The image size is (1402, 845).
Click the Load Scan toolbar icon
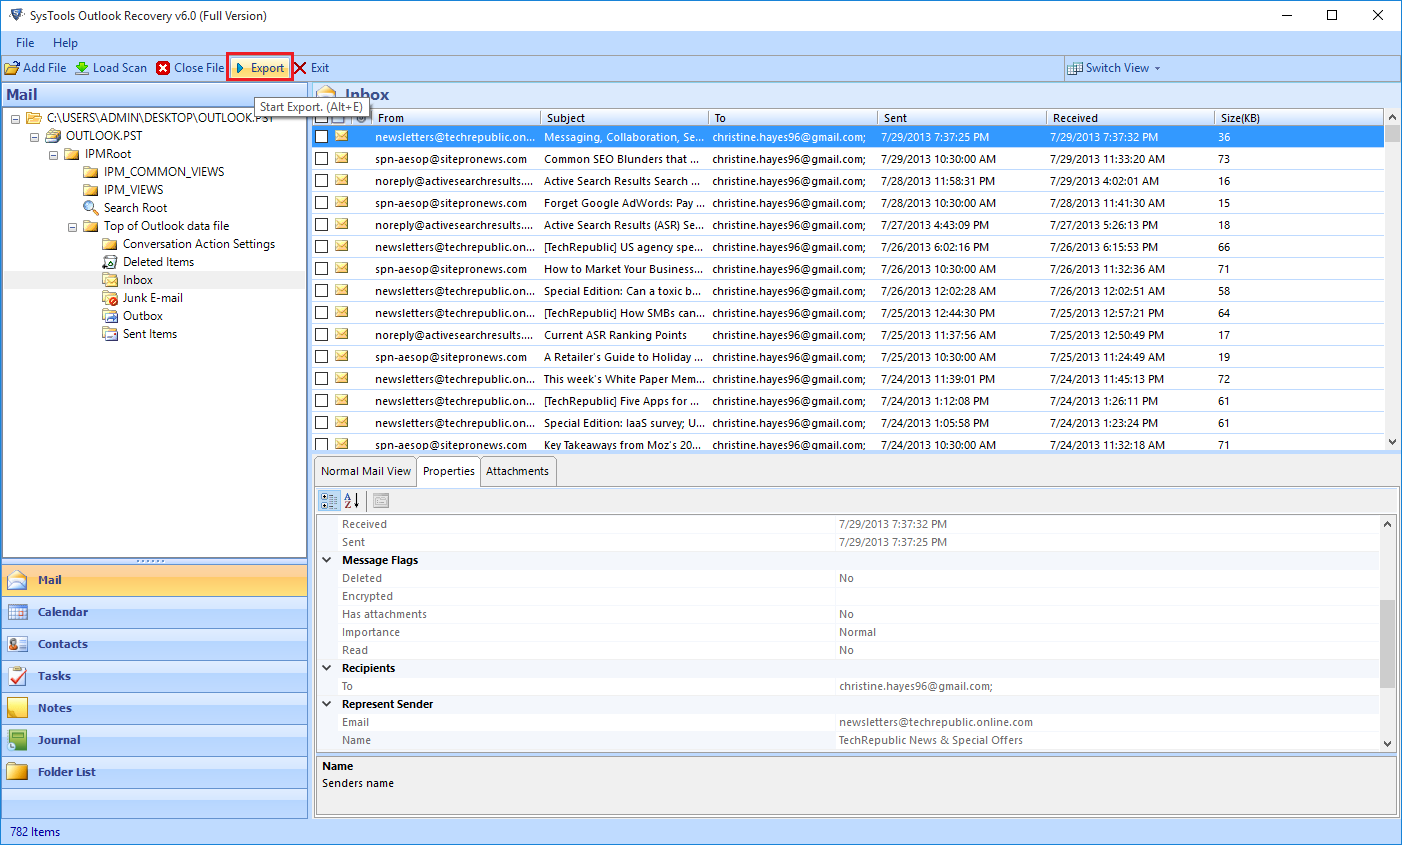click(82, 68)
